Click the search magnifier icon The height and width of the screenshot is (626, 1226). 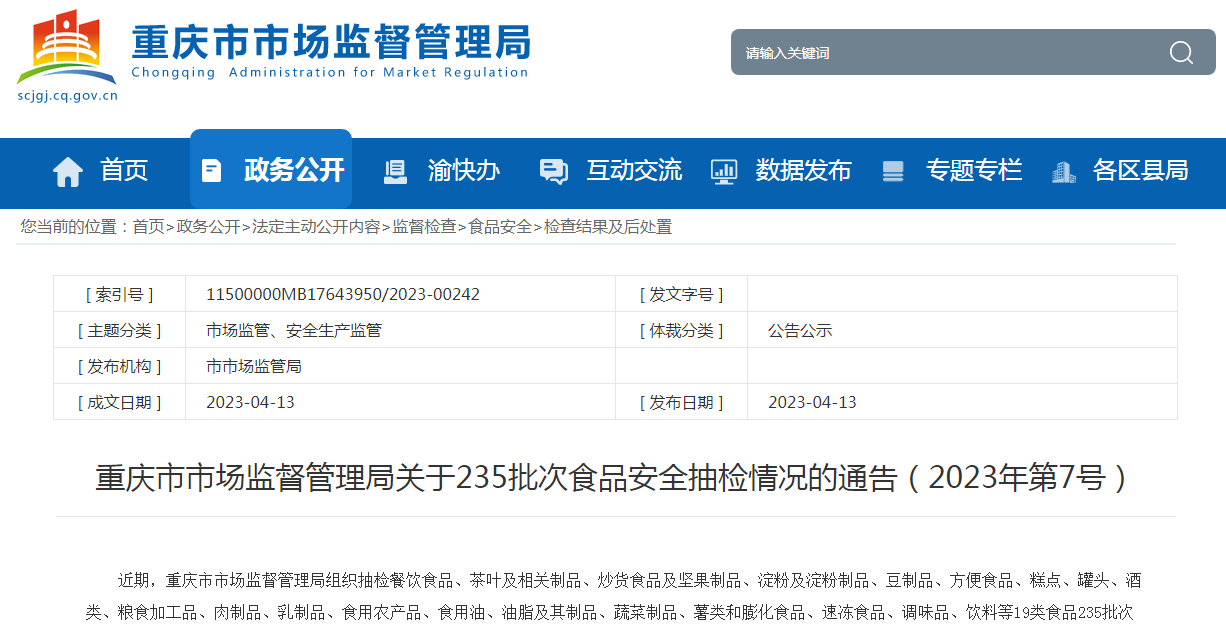point(1181,53)
